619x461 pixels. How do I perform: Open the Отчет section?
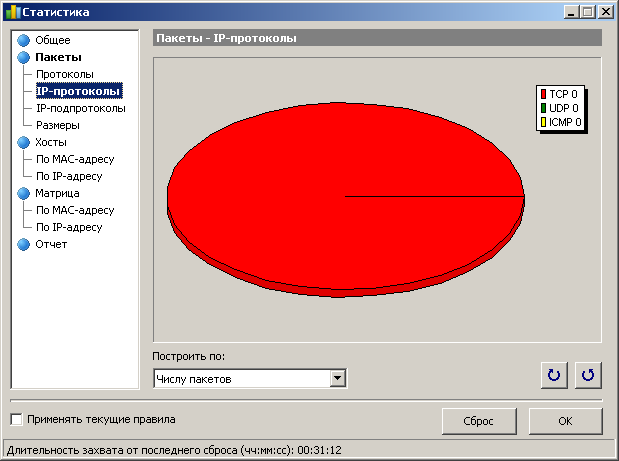[51, 244]
